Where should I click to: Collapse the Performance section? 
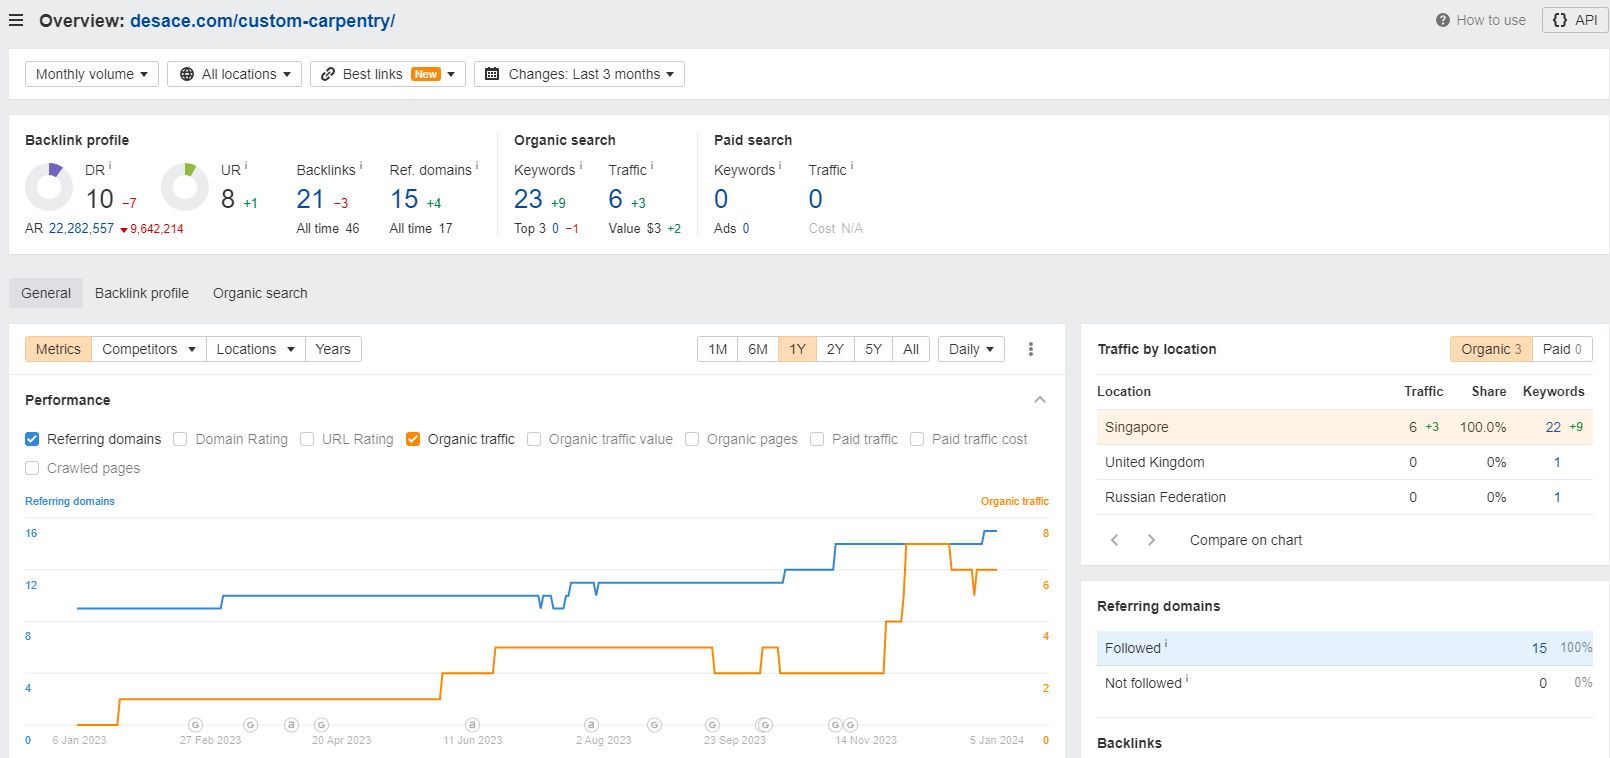pos(1040,400)
